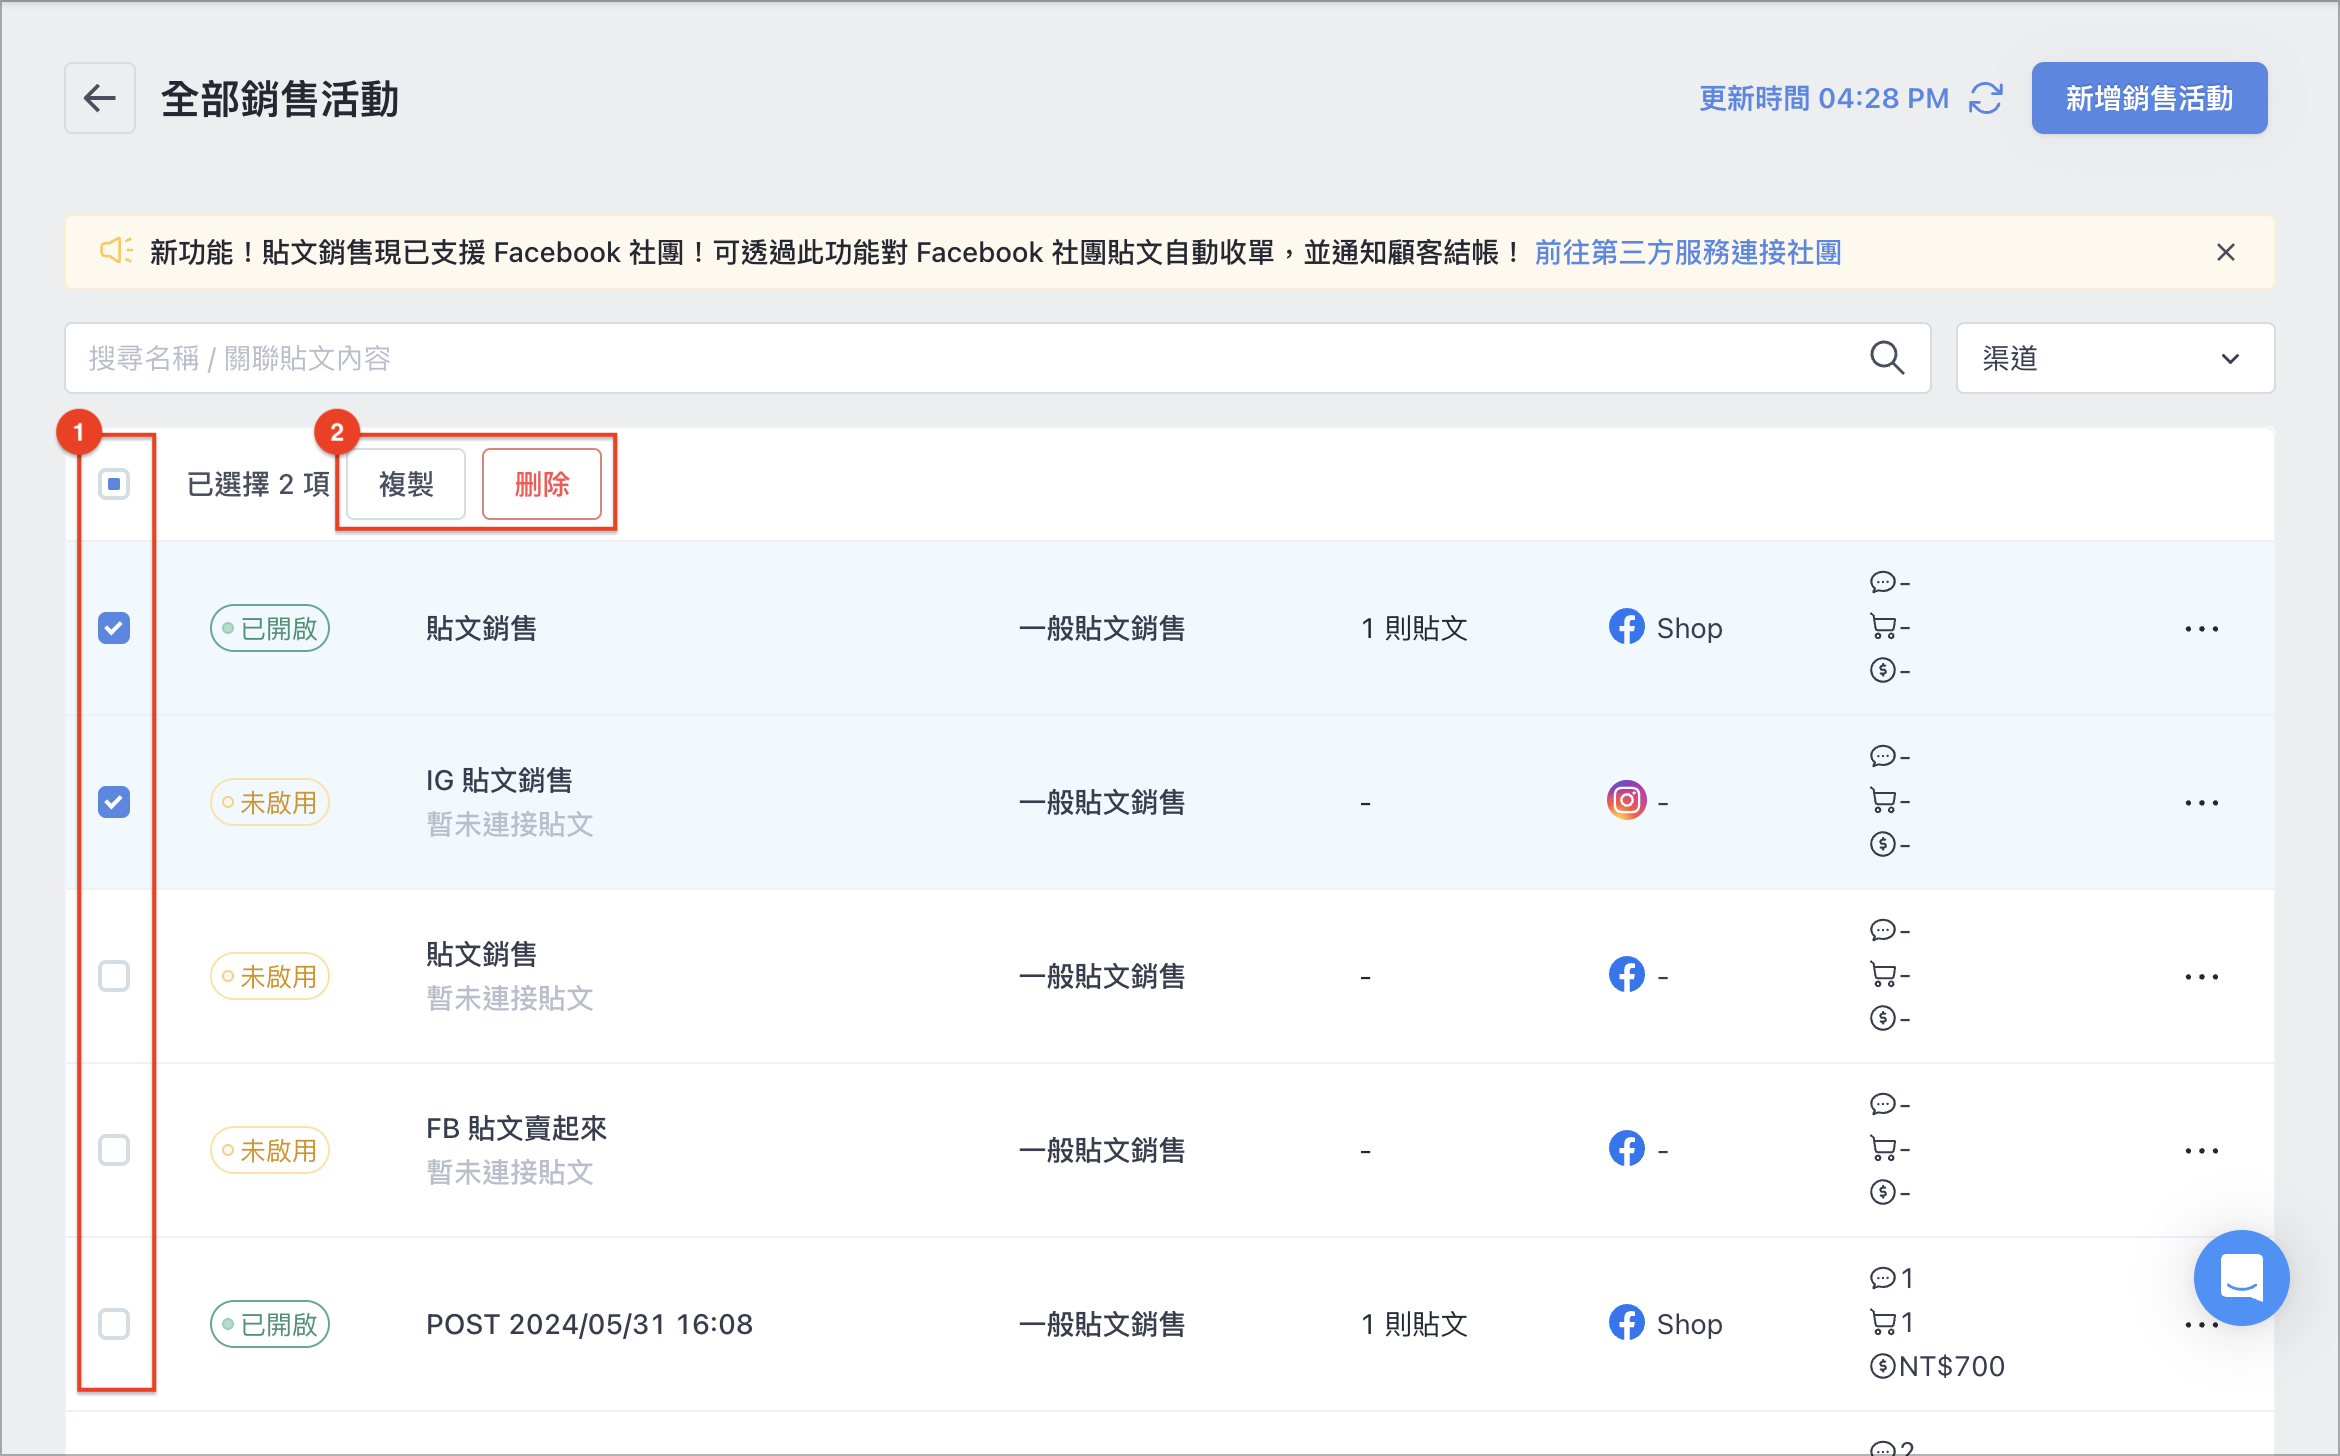2340x1456 pixels.
Task: Click 未啟用 badge in FB 貼文賣起來 row
Action: 270,1150
